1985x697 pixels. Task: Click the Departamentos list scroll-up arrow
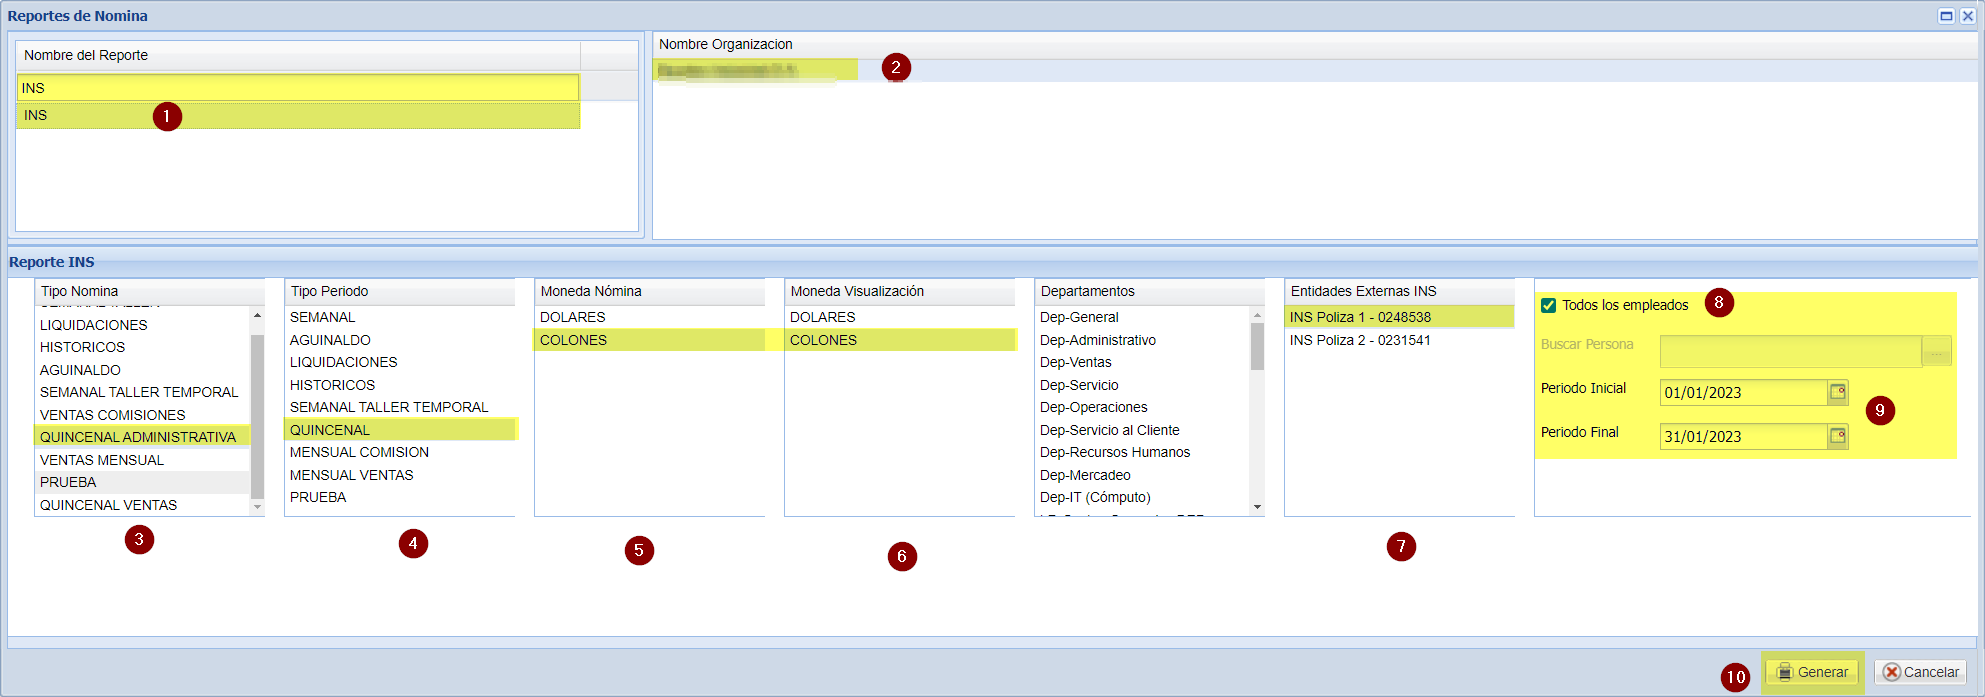[x=1257, y=315]
